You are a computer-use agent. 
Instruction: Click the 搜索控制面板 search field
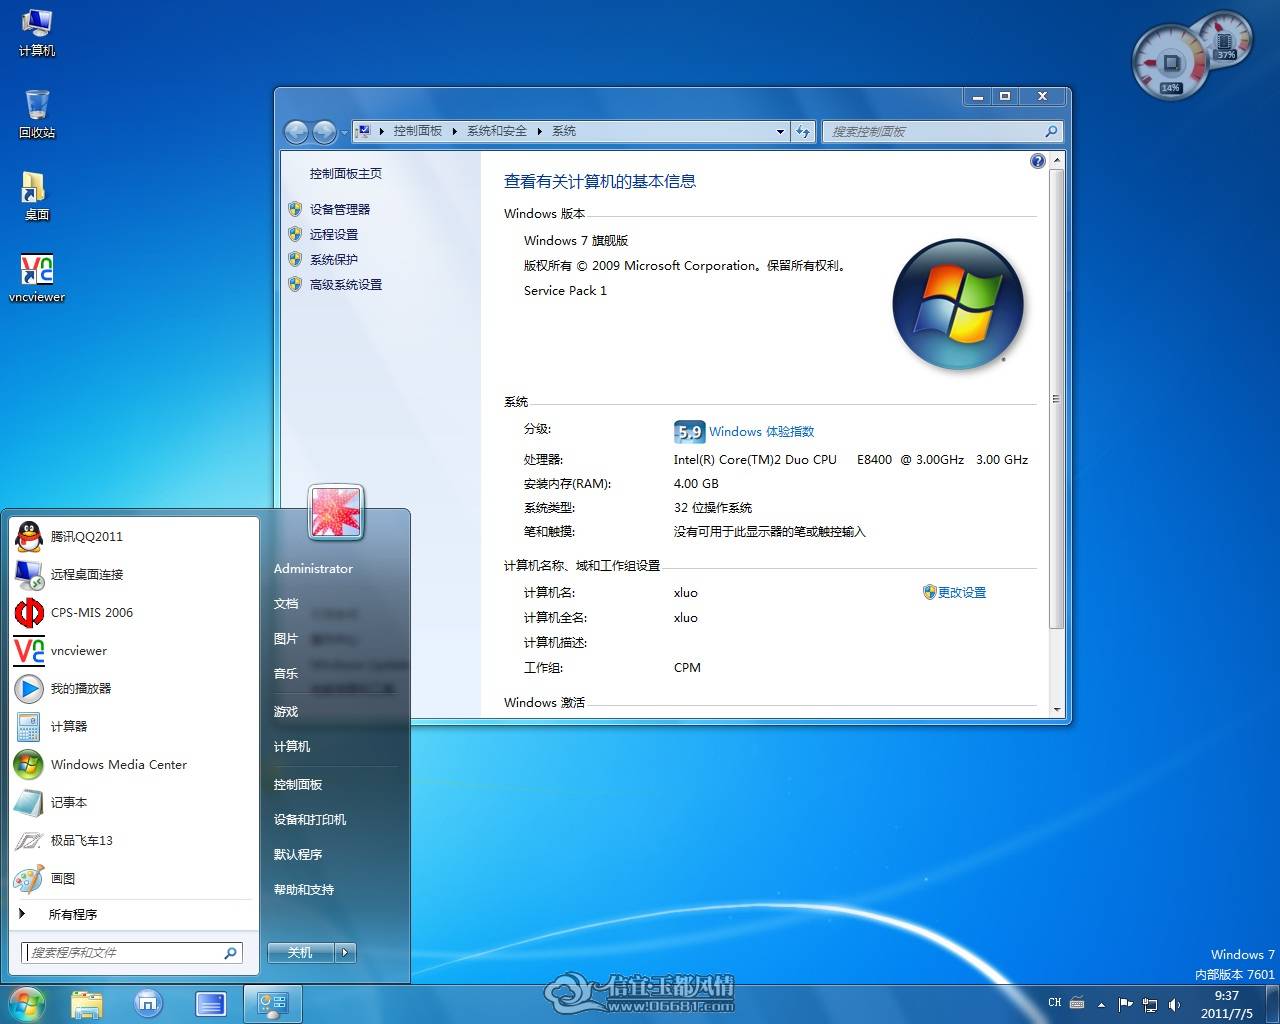click(x=941, y=131)
